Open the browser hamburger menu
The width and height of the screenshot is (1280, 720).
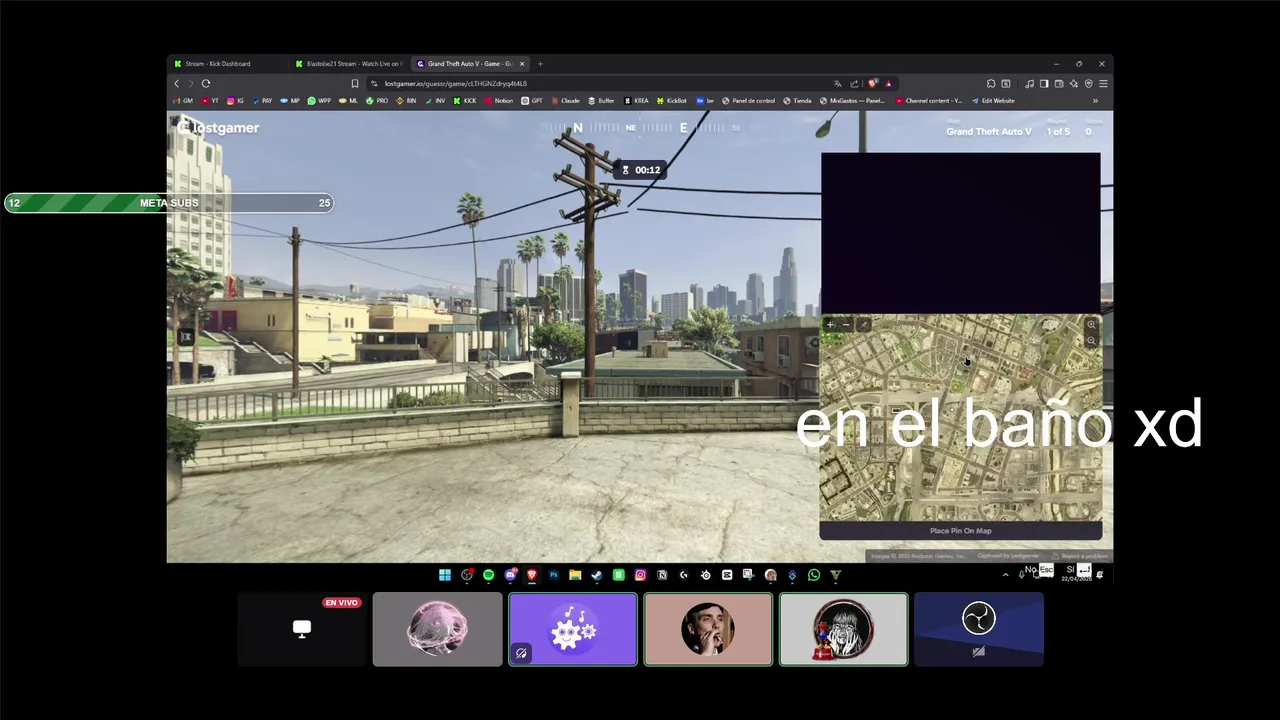(x=1103, y=83)
